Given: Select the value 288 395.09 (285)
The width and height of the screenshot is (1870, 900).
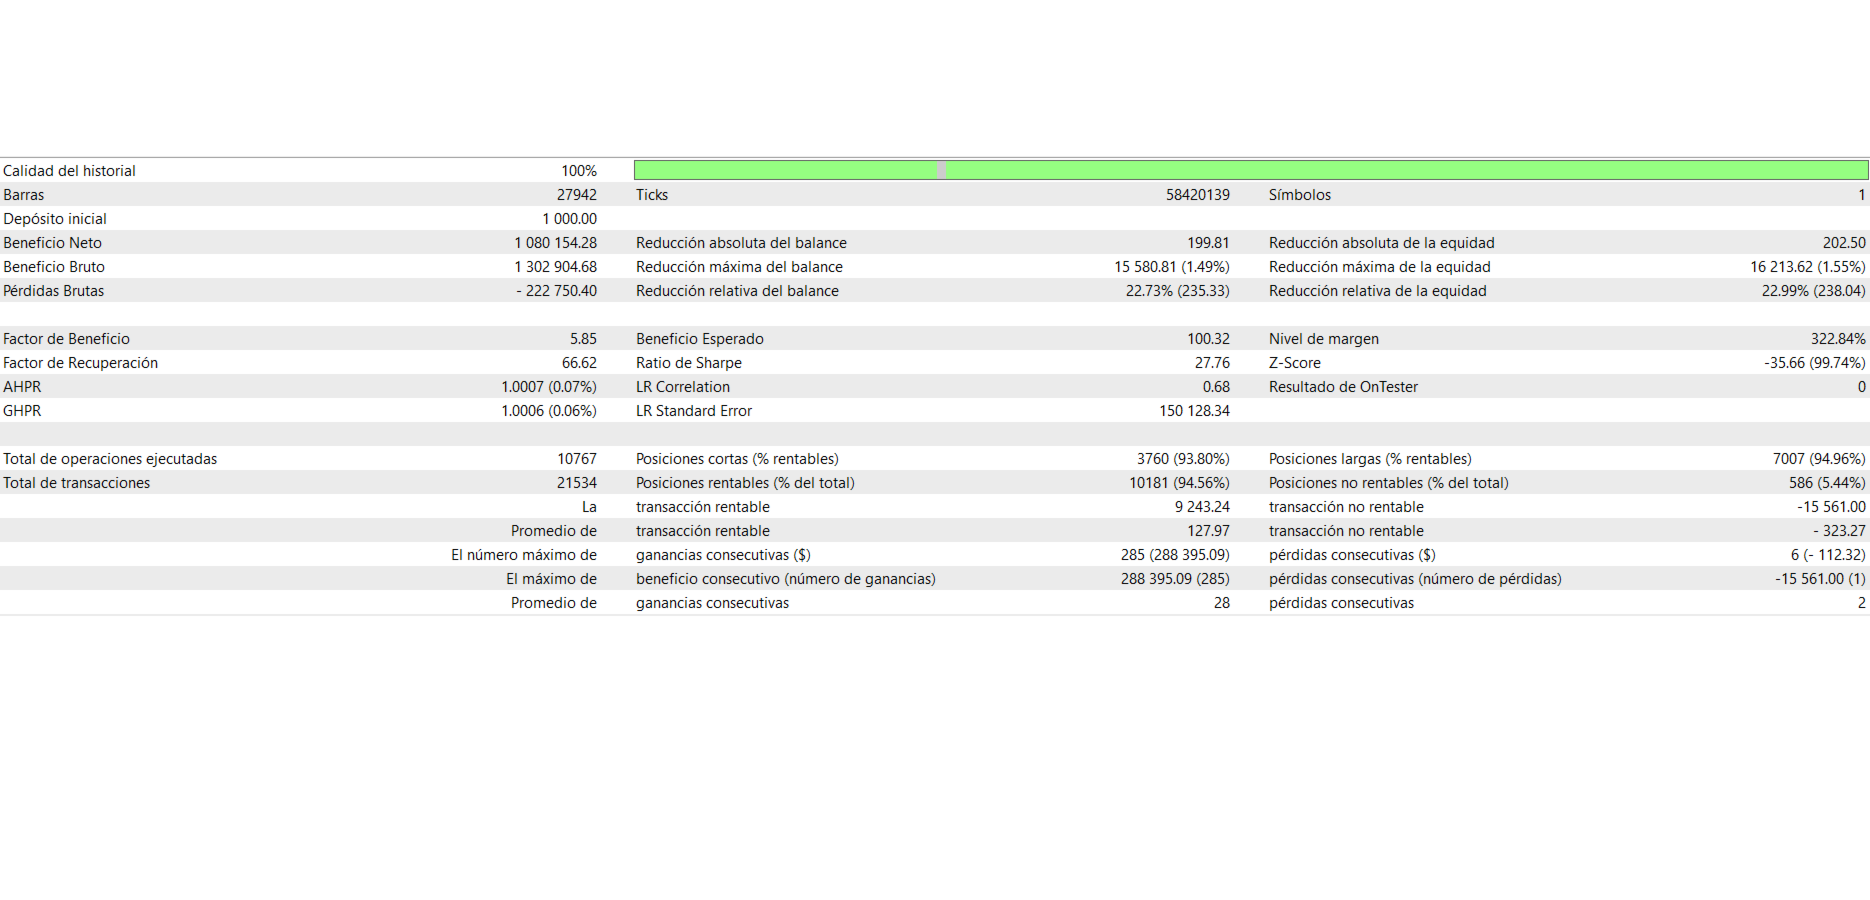Looking at the screenshot, I should 1175,579.
